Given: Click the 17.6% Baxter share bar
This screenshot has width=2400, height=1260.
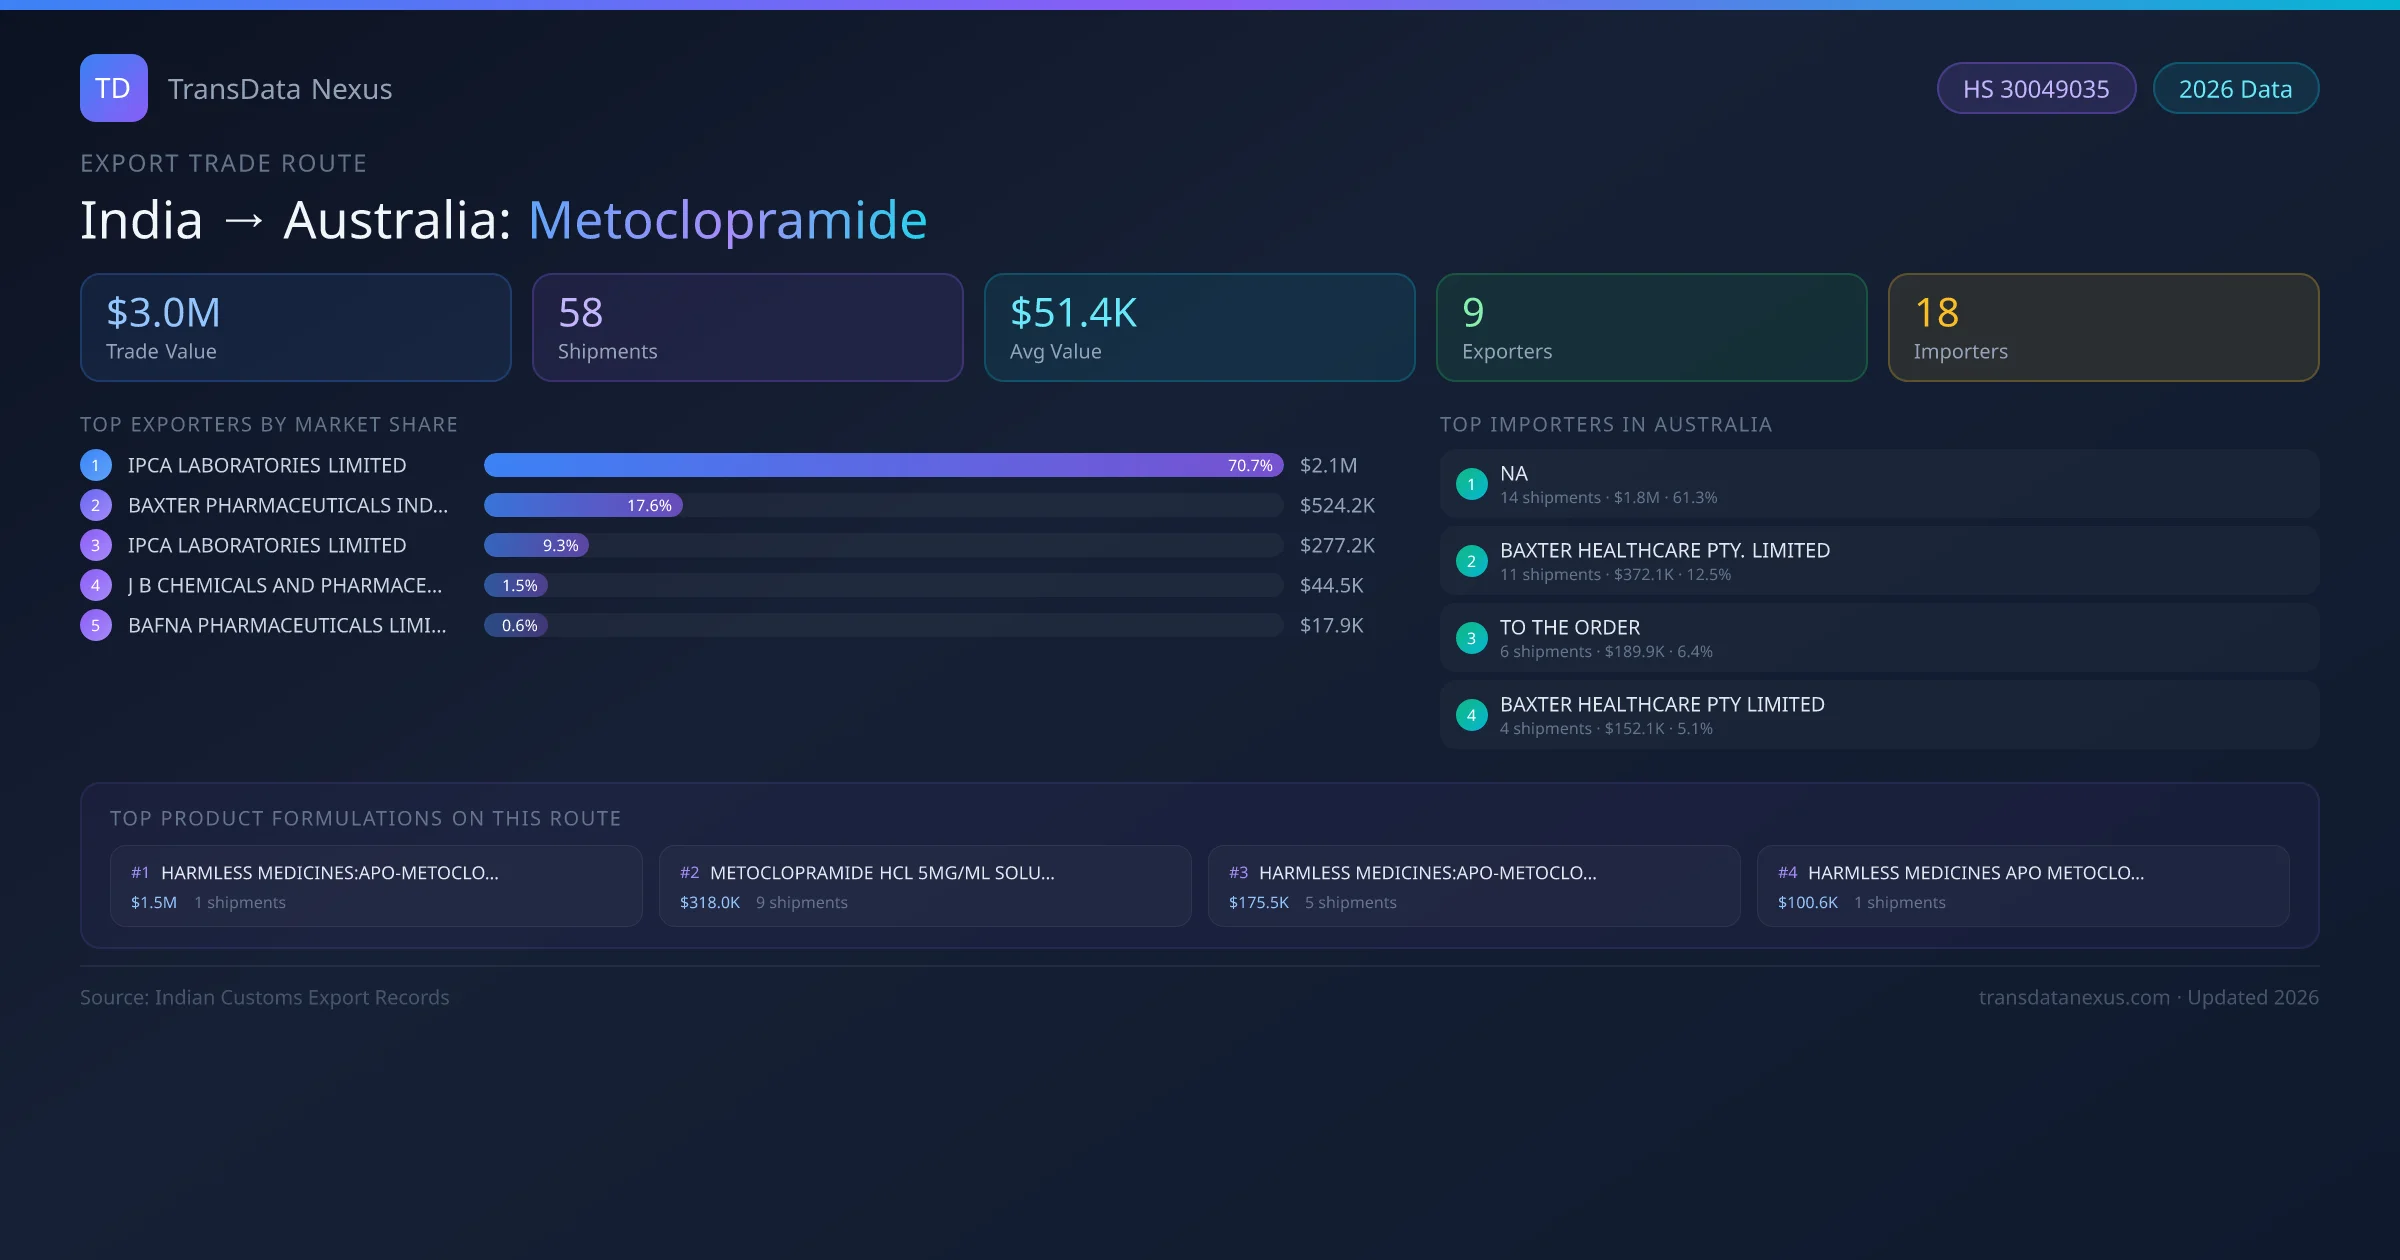Looking at the screenshot, I should (583, 505).
